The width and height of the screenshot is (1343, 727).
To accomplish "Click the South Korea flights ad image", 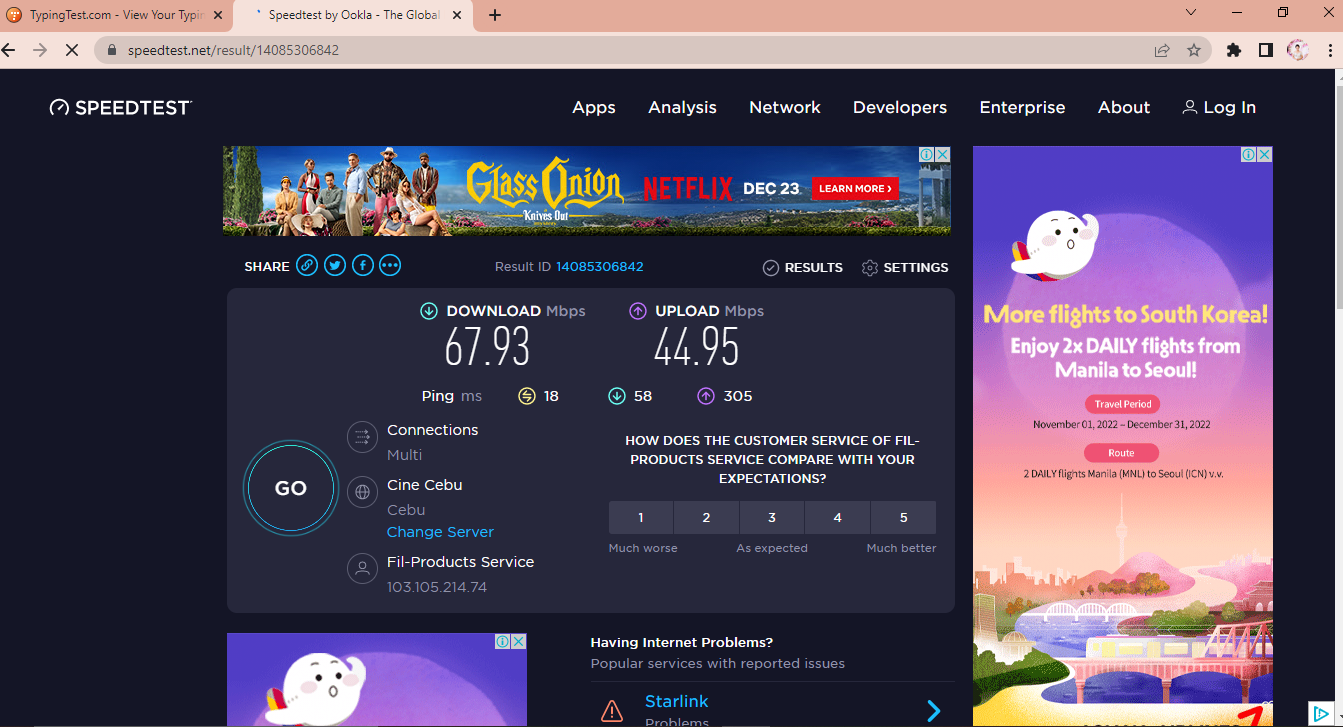I will pos(1123,436).
